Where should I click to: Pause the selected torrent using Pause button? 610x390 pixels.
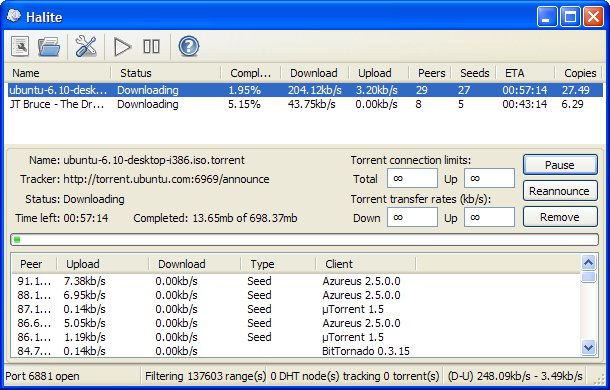point(560,165)
